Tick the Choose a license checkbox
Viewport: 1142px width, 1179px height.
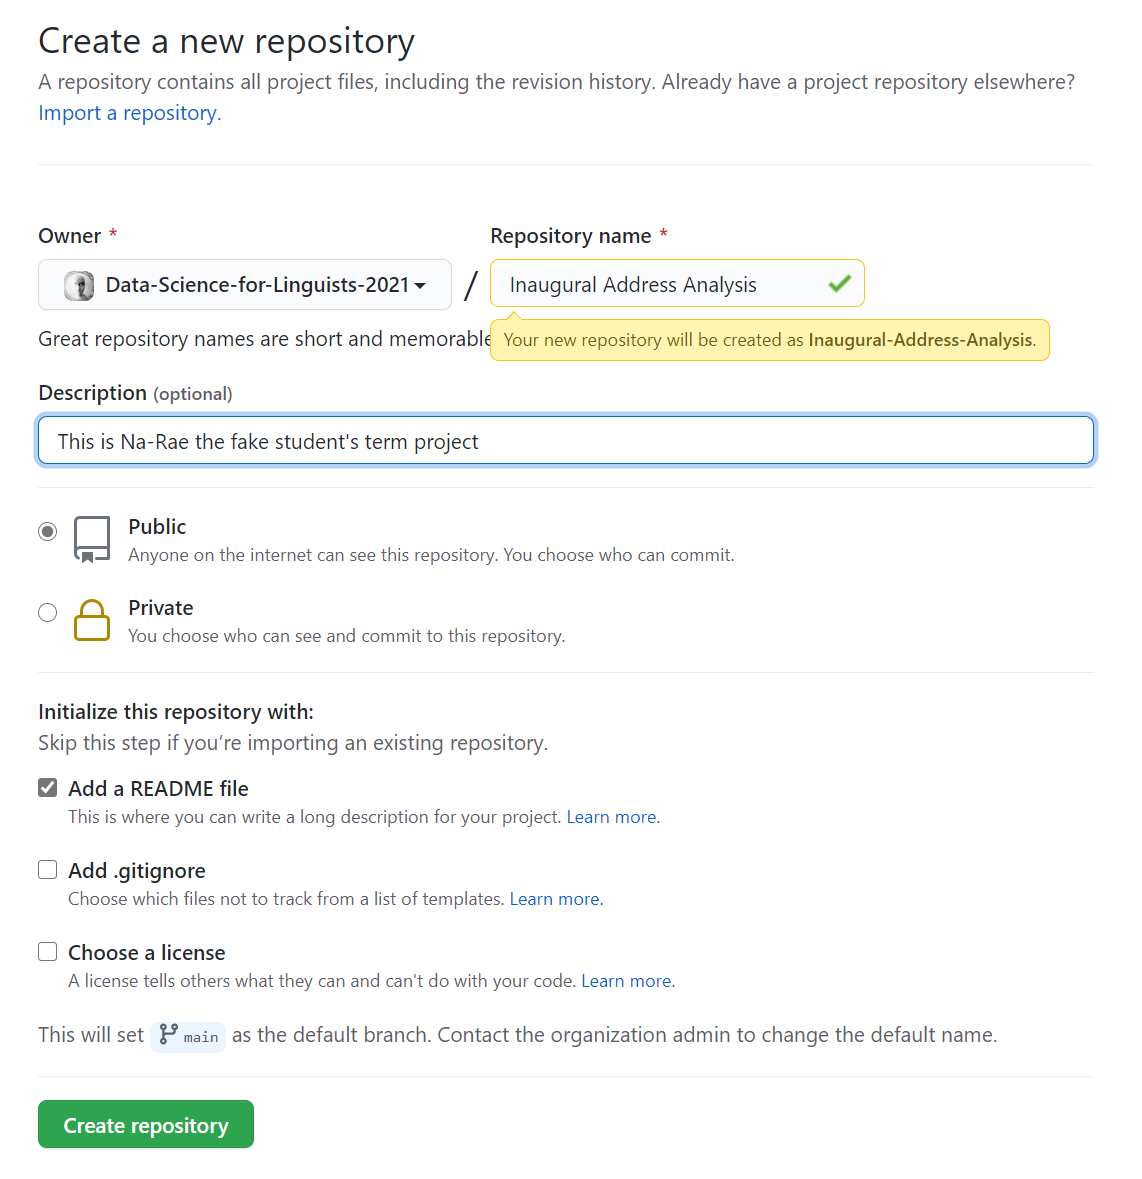(48, 952)
